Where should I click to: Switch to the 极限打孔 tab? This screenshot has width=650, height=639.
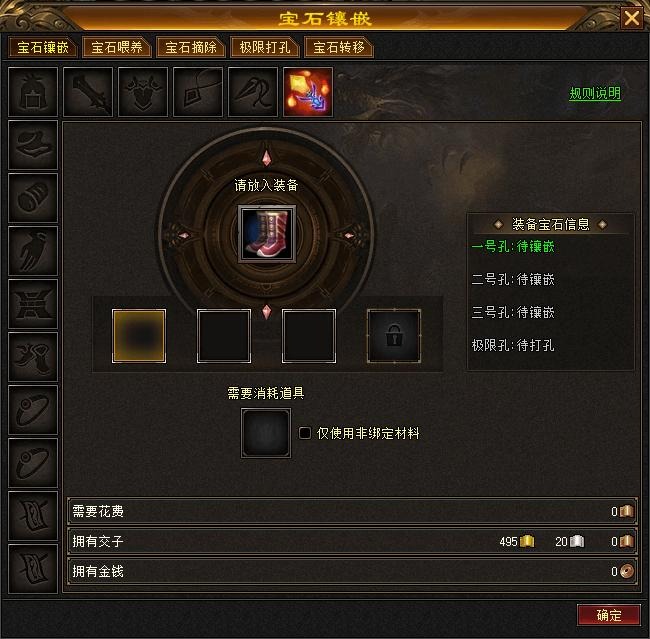[264, 47]
